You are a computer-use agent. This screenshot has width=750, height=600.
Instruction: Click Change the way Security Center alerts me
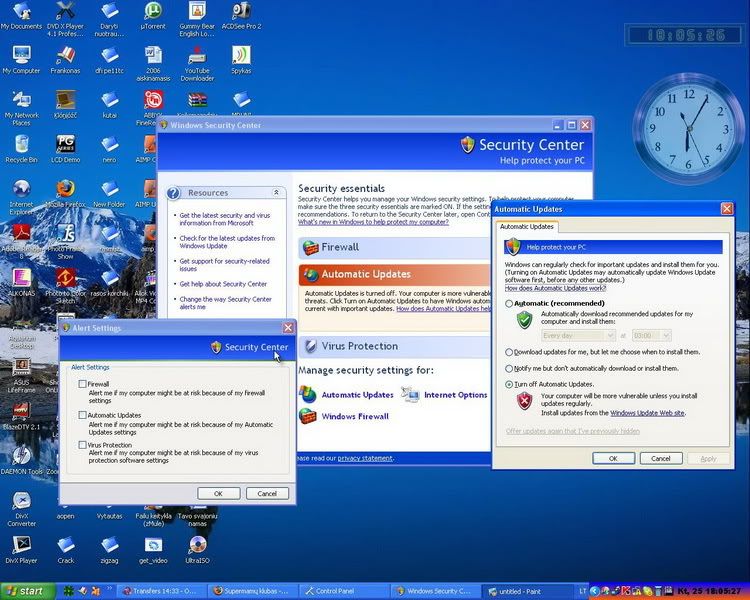click(x=225, y=303)
